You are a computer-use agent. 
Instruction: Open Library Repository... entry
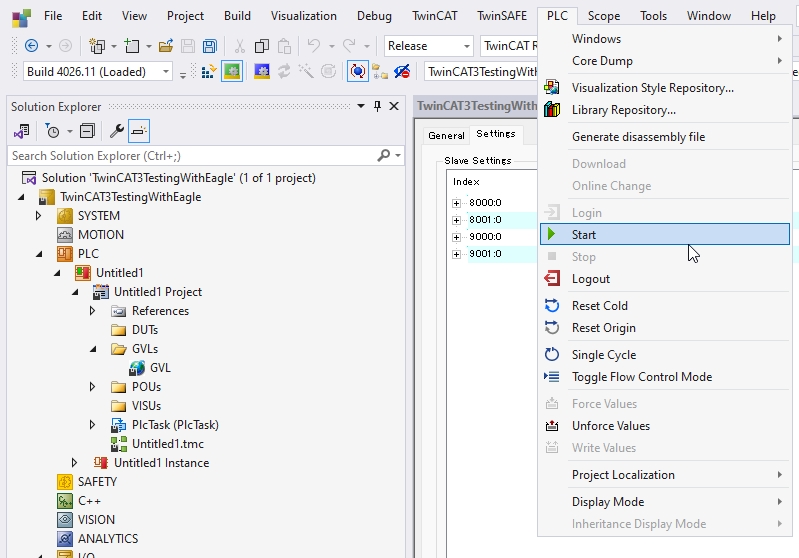[x=664, y=110]
